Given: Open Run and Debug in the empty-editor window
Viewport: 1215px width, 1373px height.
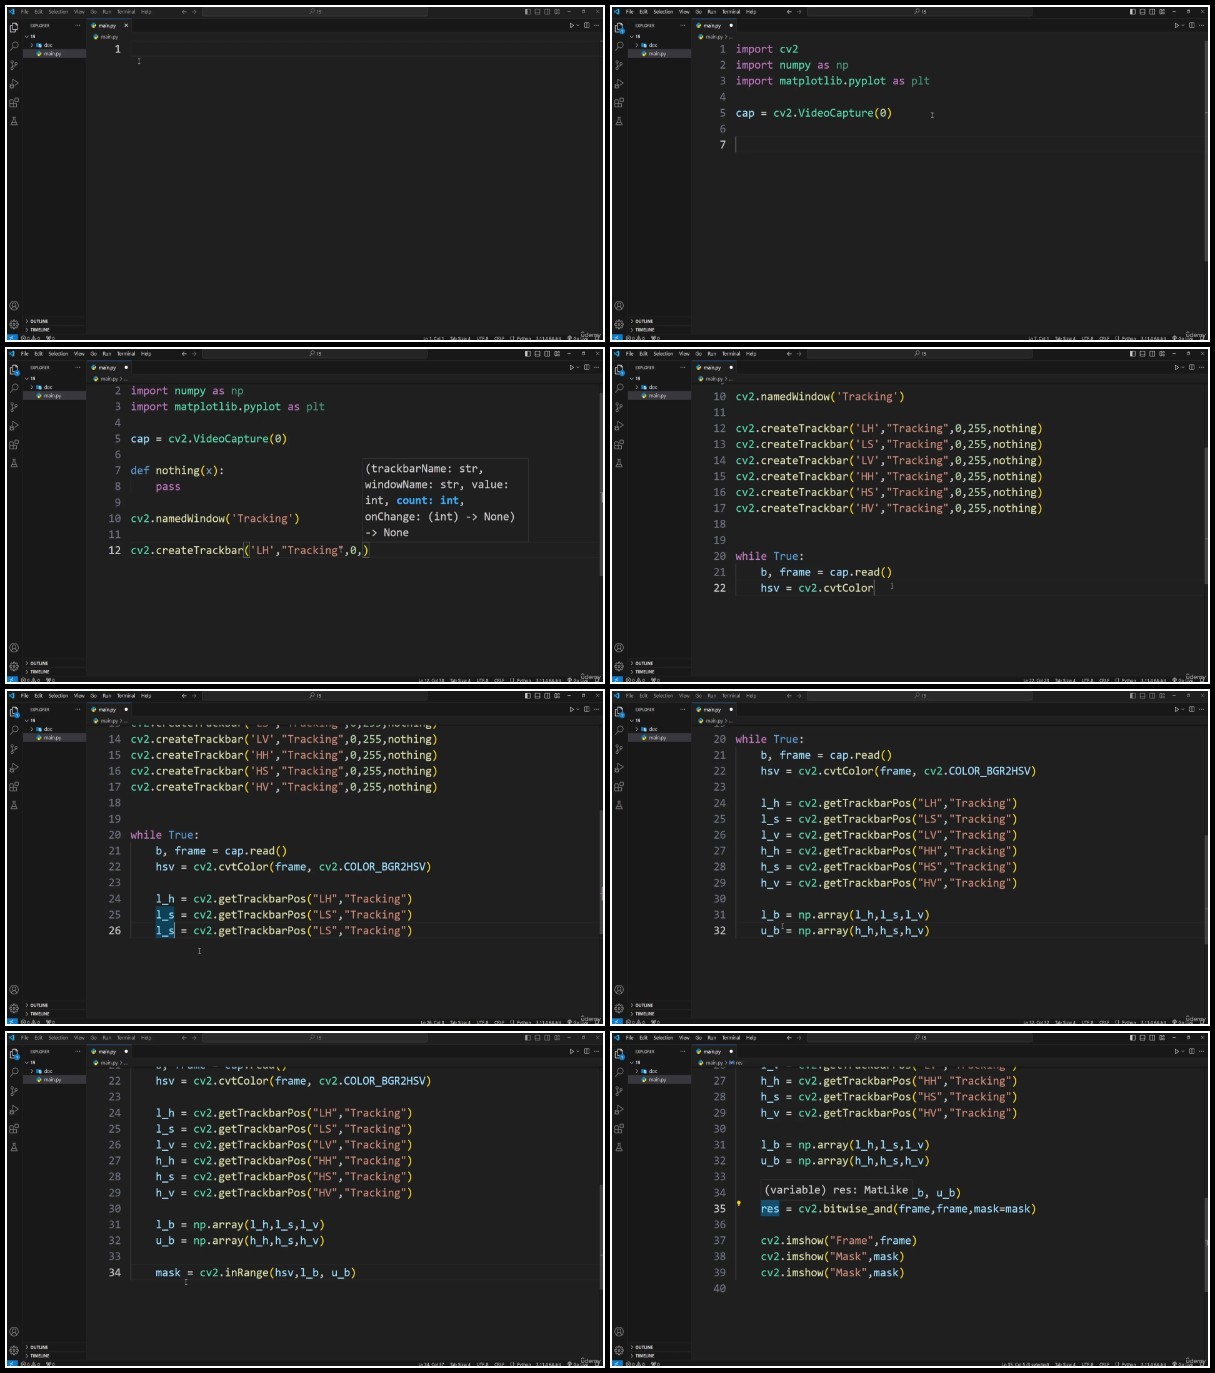Looking at the screenshot, I should coord(14,84).
